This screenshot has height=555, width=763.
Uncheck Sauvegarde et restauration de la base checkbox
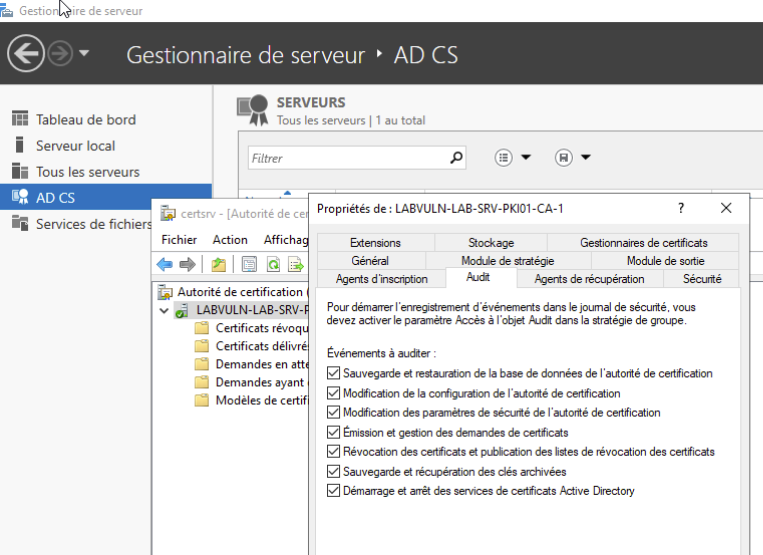pyautogui.click(x=333, y=373)
